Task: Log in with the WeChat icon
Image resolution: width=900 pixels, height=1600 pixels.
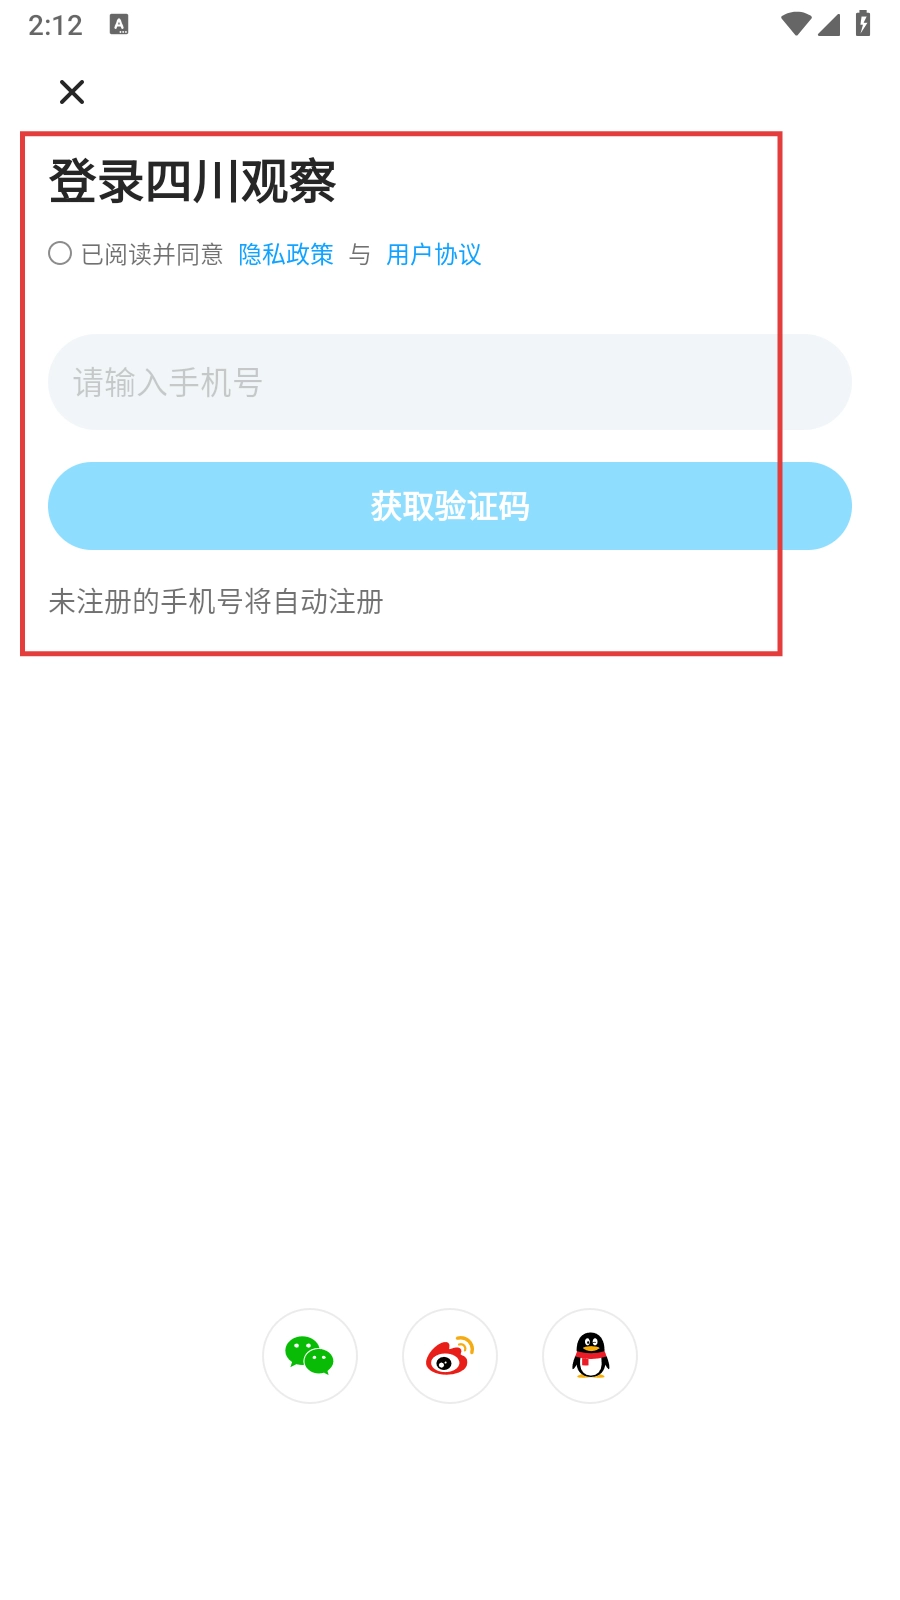Action: (x=310, y=1356)
